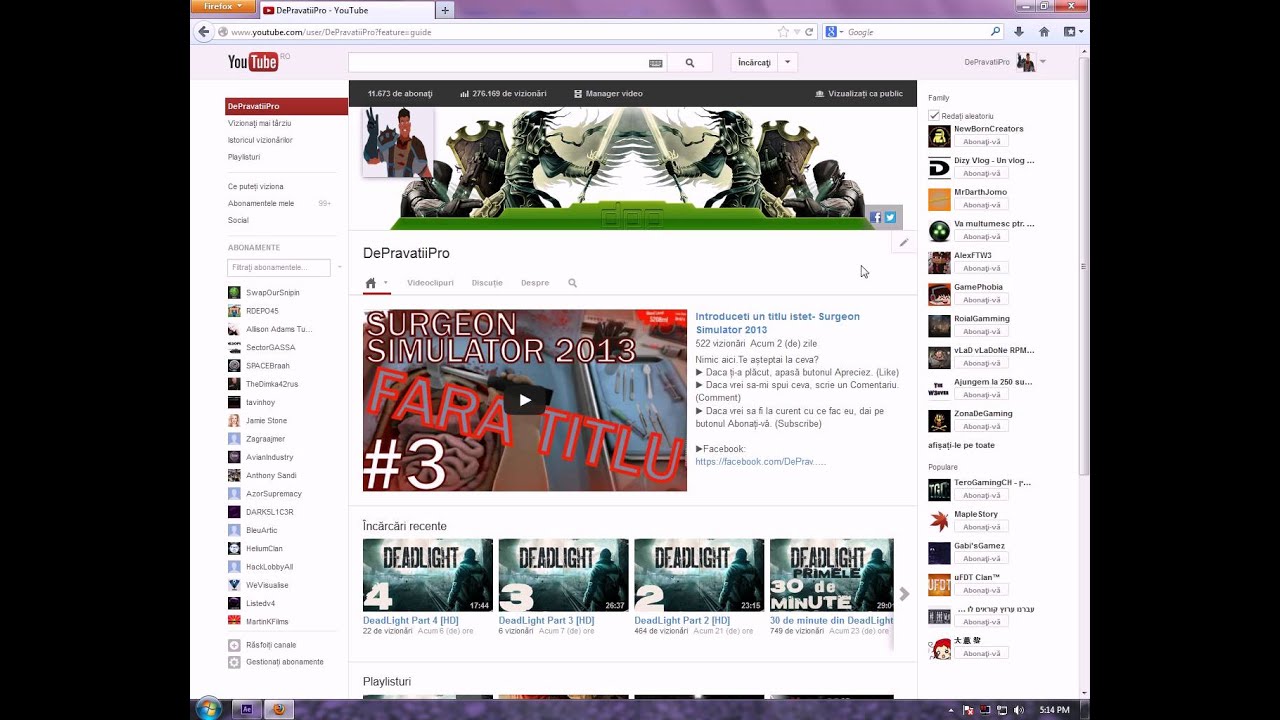Open Firefox in the taskbar
Image resolution: width=1280 pixels, height=720 pixels.
(279, 709)
